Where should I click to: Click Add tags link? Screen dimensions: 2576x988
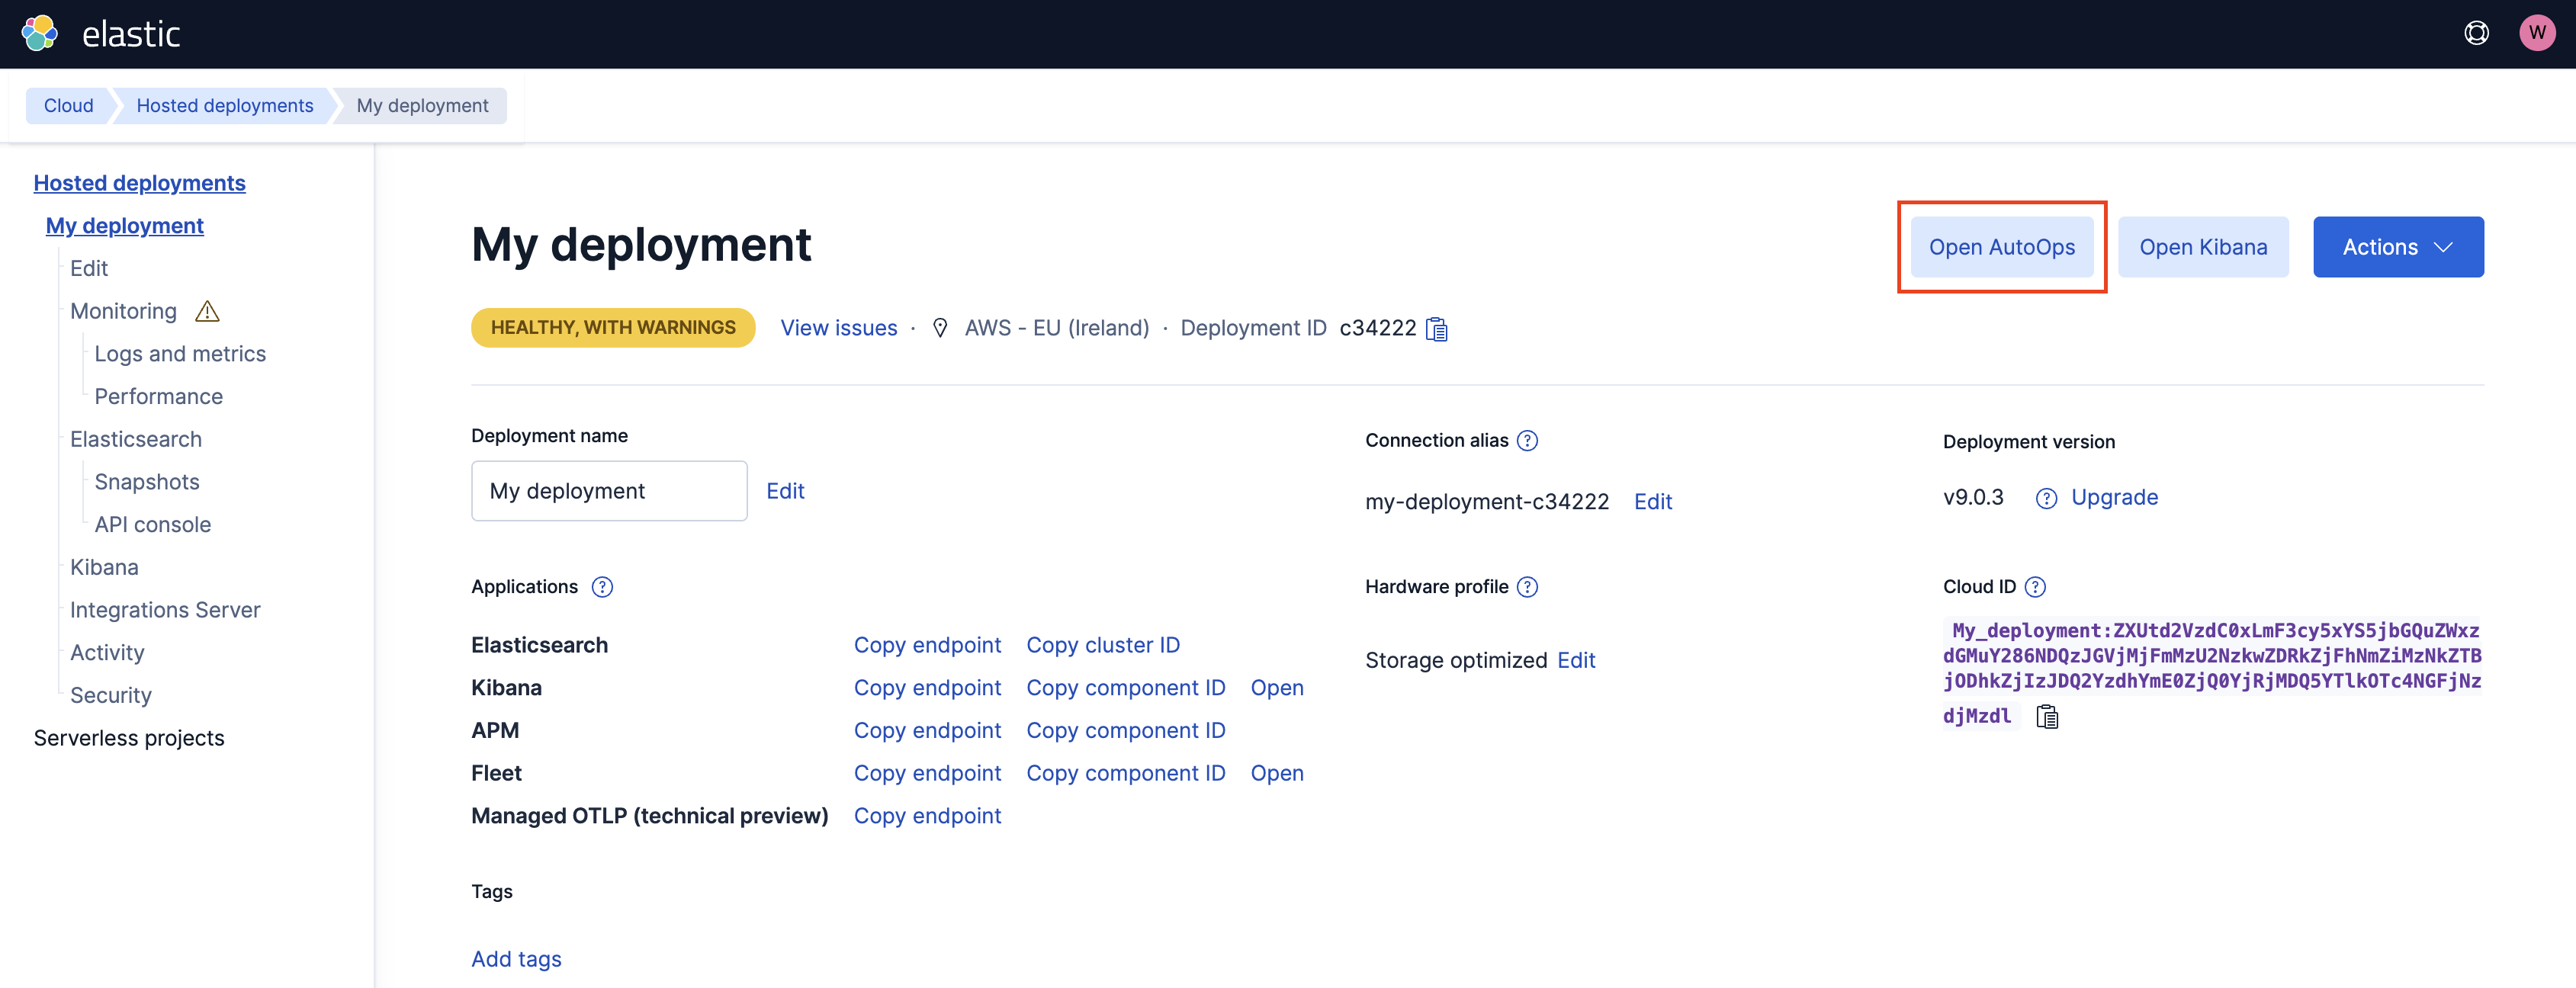click(x=516, y=959)
